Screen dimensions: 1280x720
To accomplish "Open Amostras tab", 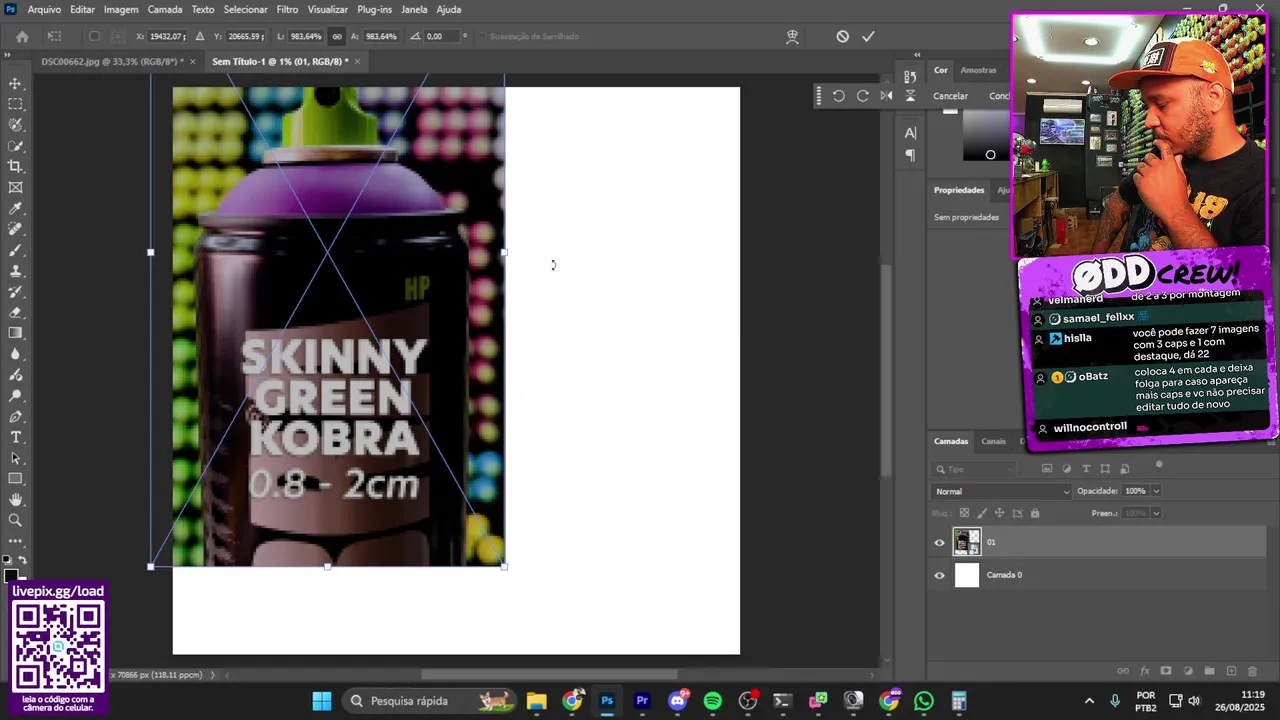I will coord(978,70).
